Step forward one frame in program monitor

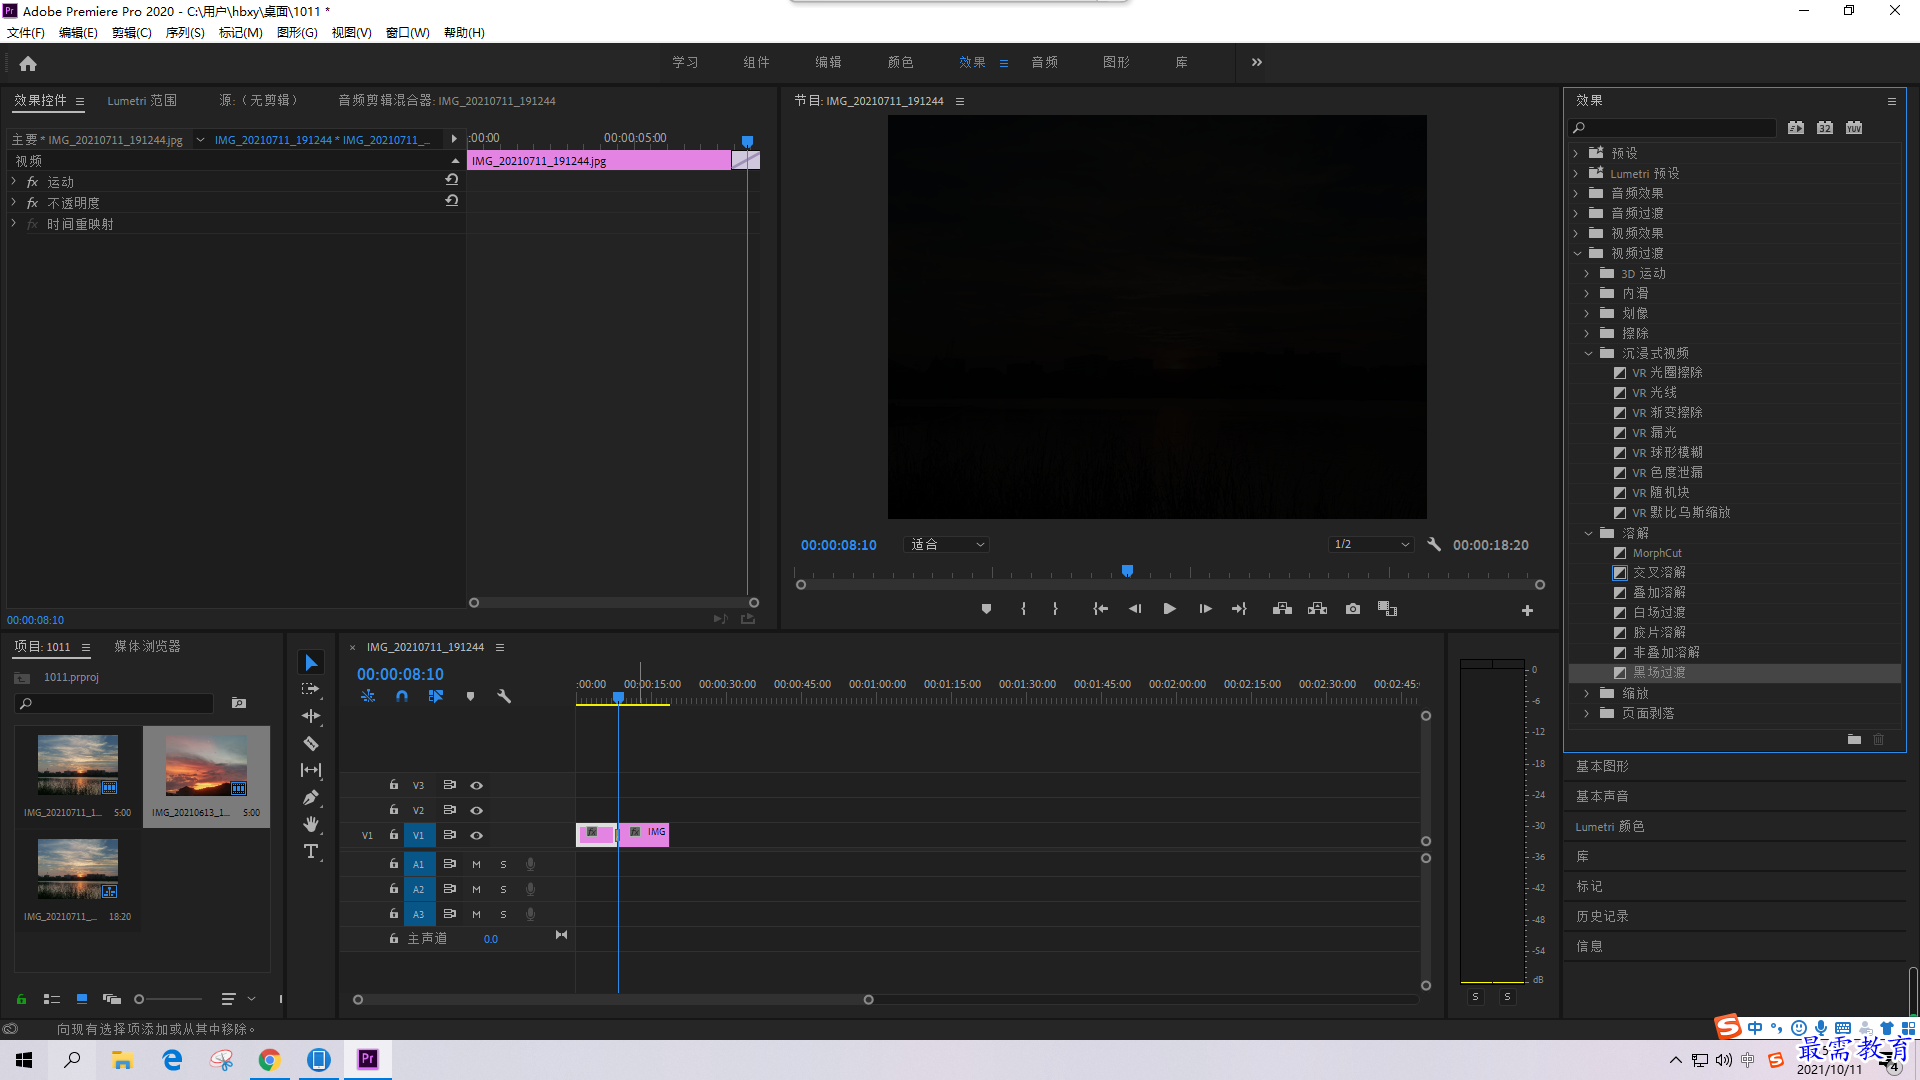[x=1205, y=609]
